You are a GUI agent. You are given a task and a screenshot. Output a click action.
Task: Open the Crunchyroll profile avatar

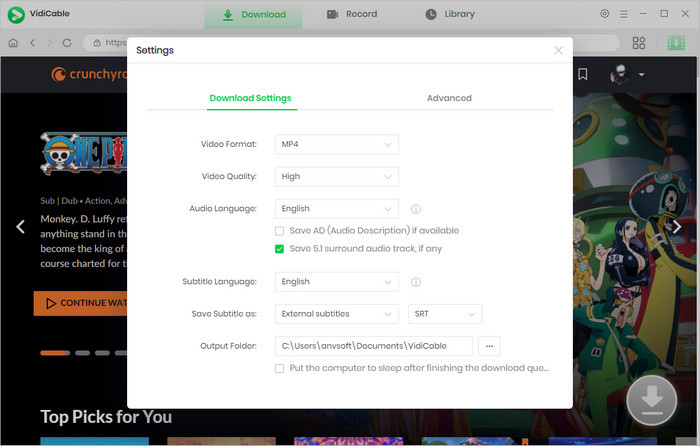click(620, 75)
